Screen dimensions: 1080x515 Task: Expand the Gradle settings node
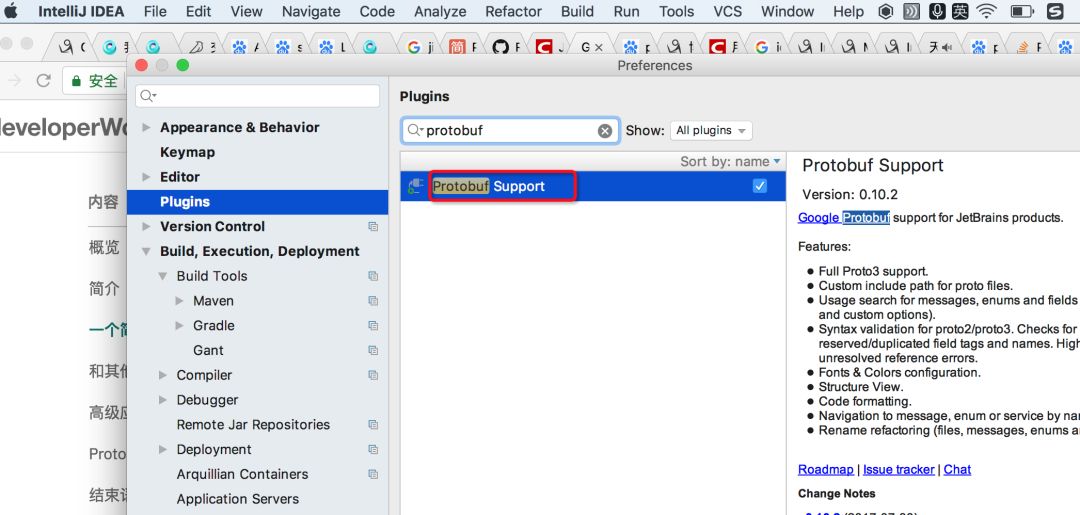[x=180, y=326]
